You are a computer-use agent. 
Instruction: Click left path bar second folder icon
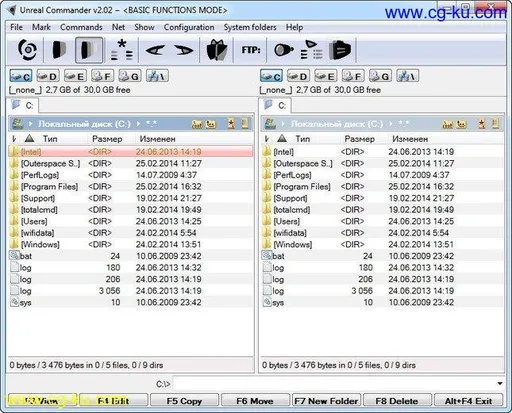(x=211, y=124)
